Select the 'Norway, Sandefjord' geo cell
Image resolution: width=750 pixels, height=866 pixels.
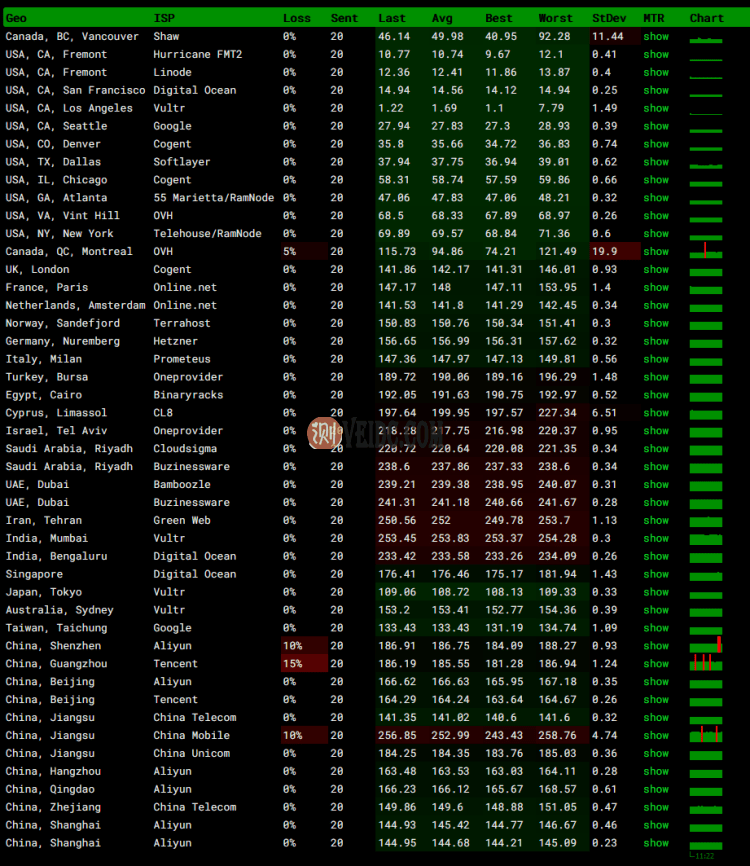tap(62, 324)
